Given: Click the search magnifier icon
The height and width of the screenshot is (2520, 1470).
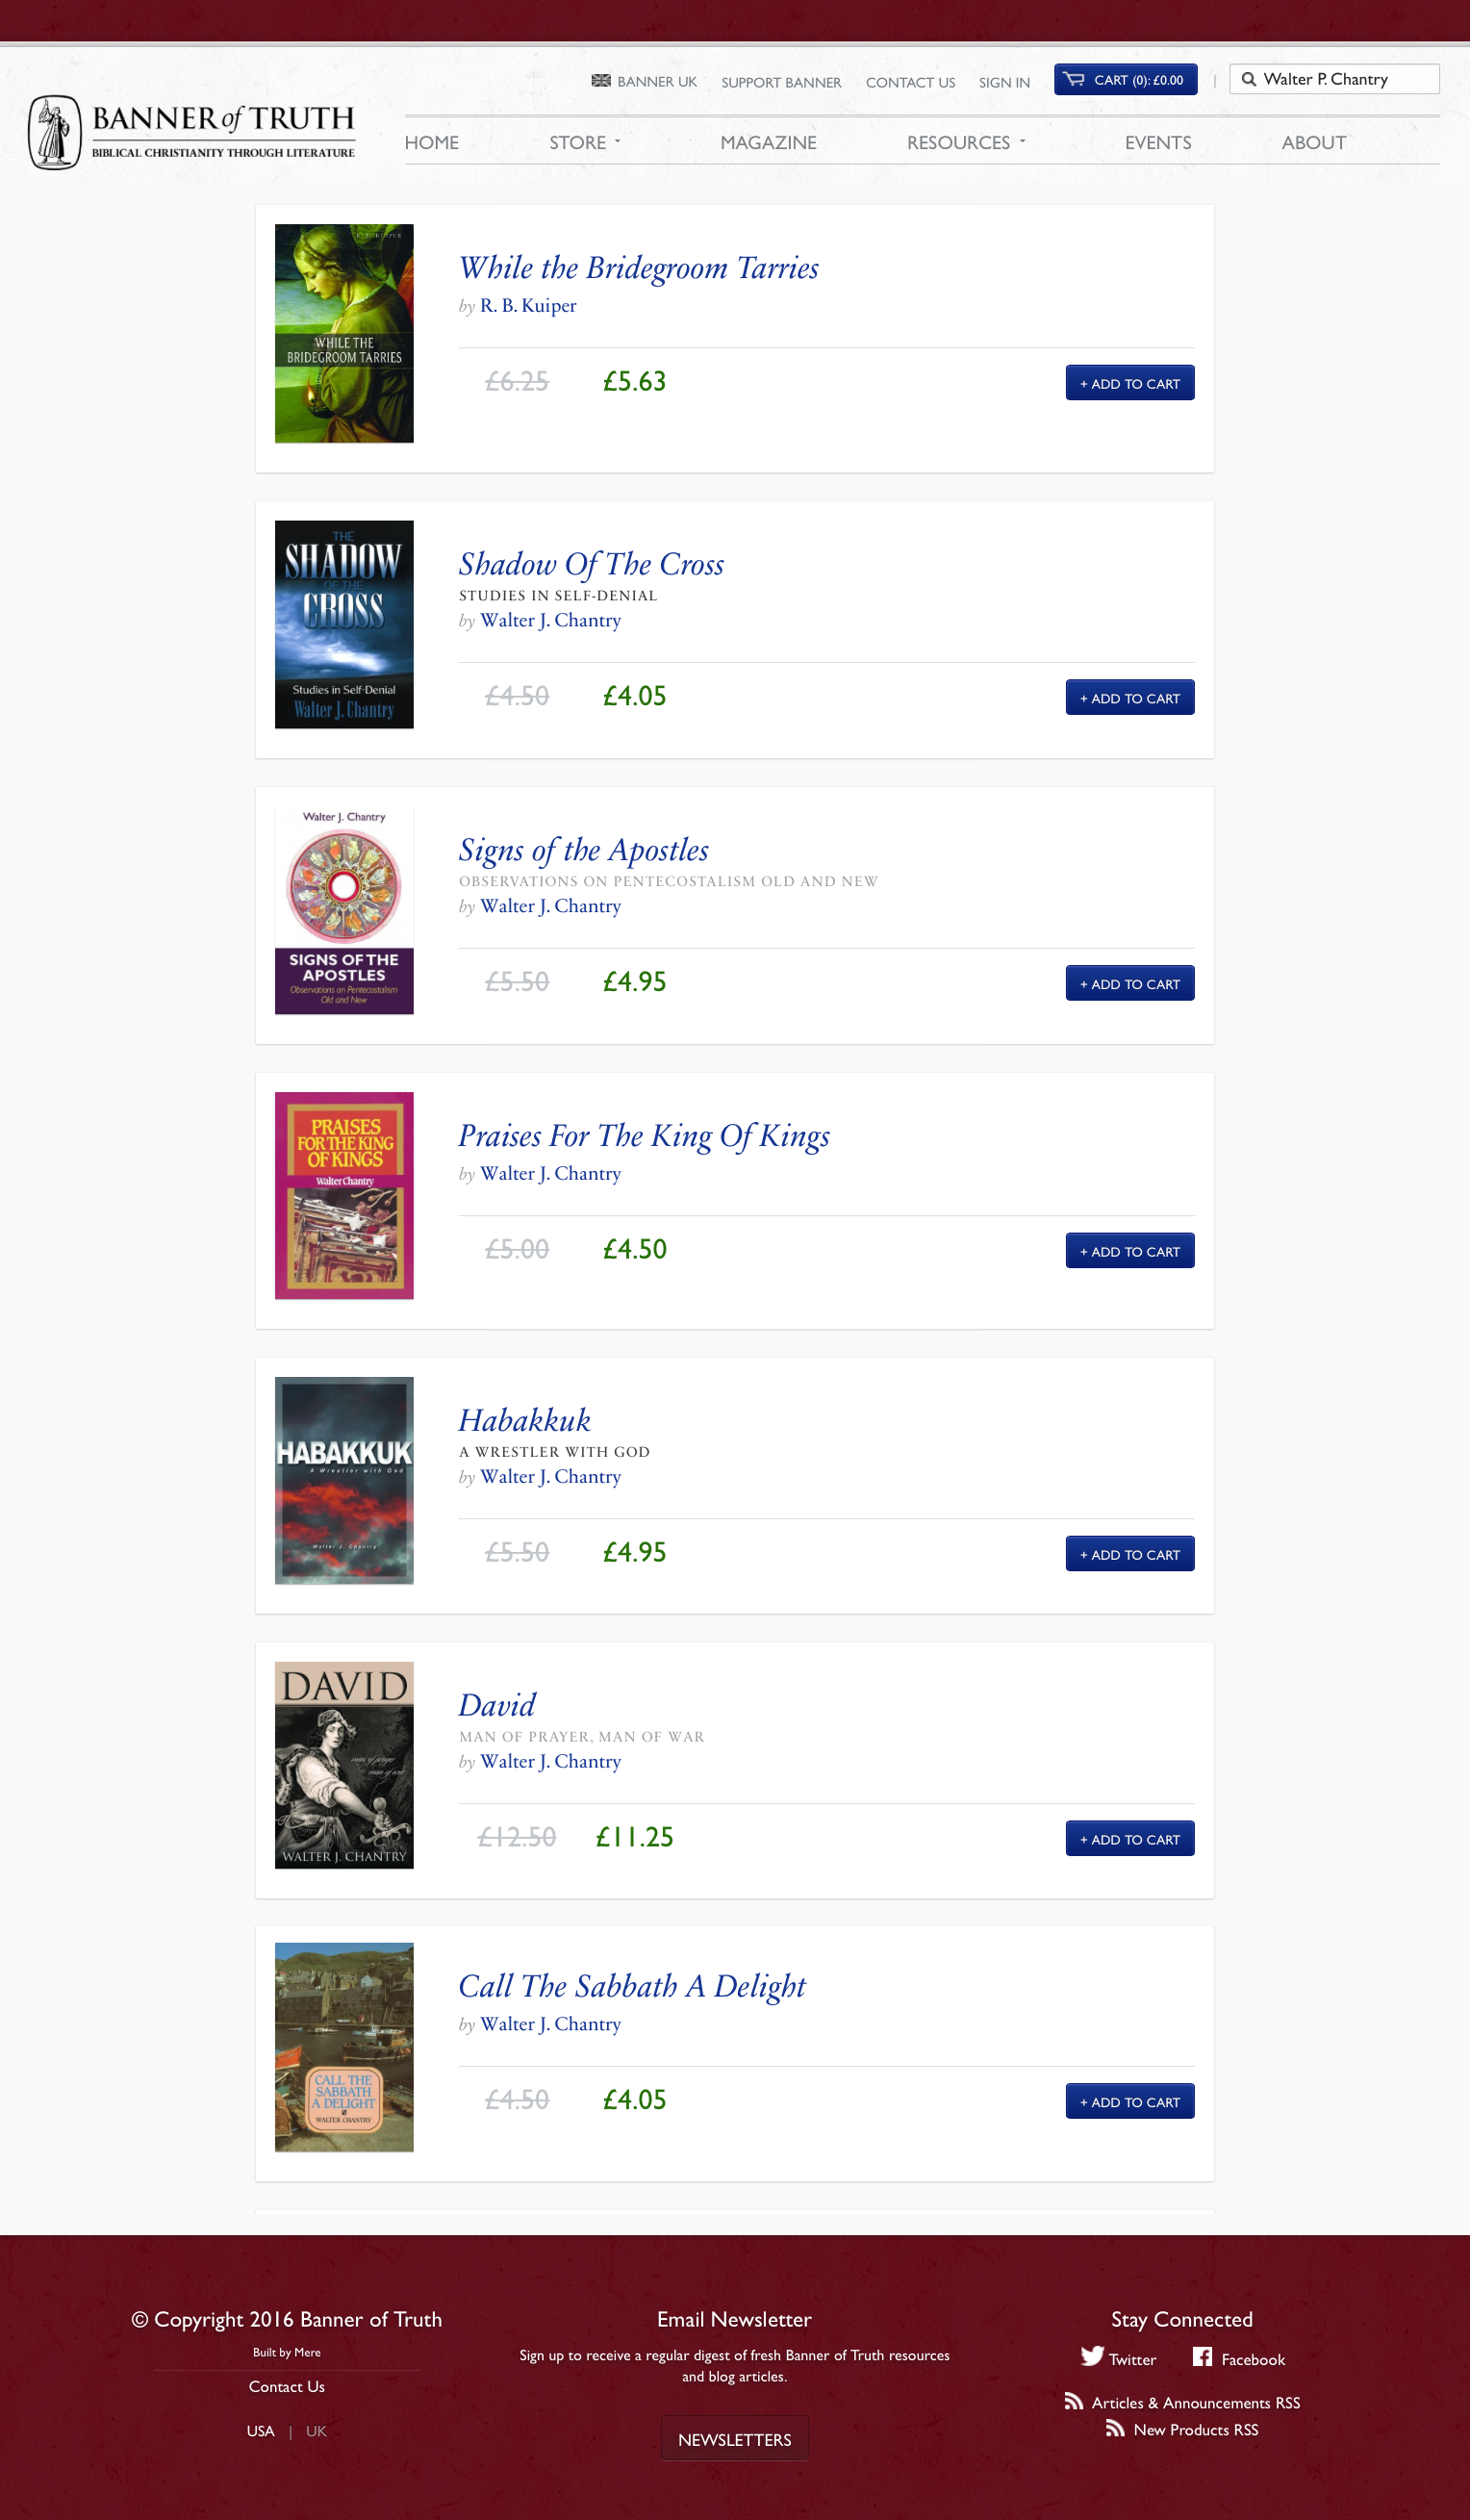Looking at the screenshot, I should click(1248, 79).
